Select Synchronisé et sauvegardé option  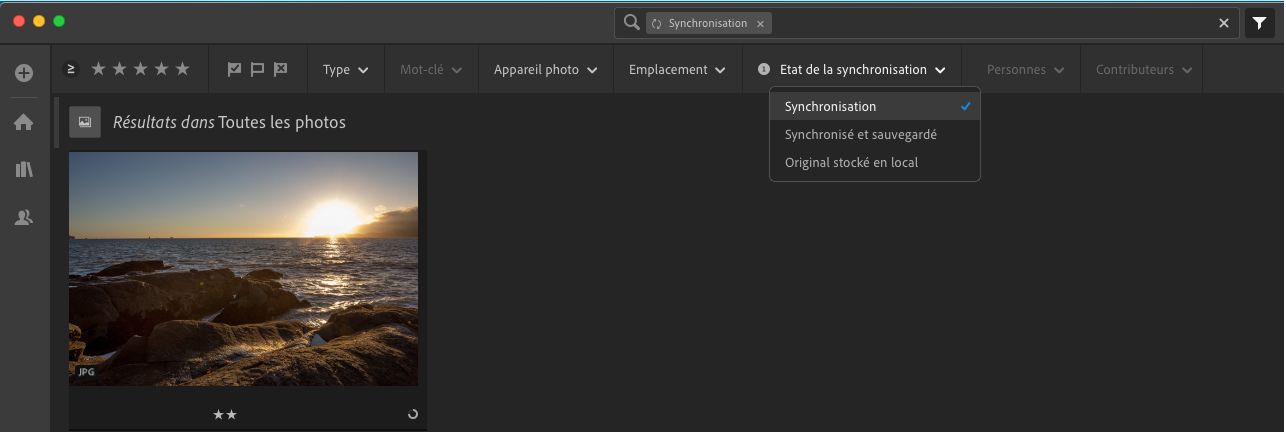(875, 134)
